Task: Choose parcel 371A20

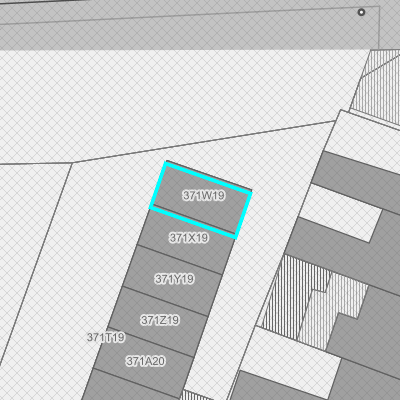Action: click(x=145, y=361)
